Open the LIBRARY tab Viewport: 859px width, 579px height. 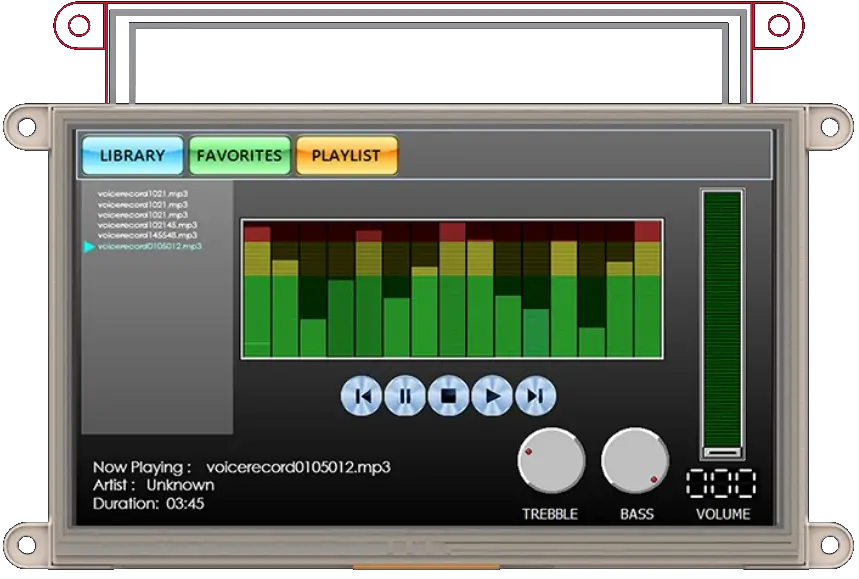click(x=133, y=156)
